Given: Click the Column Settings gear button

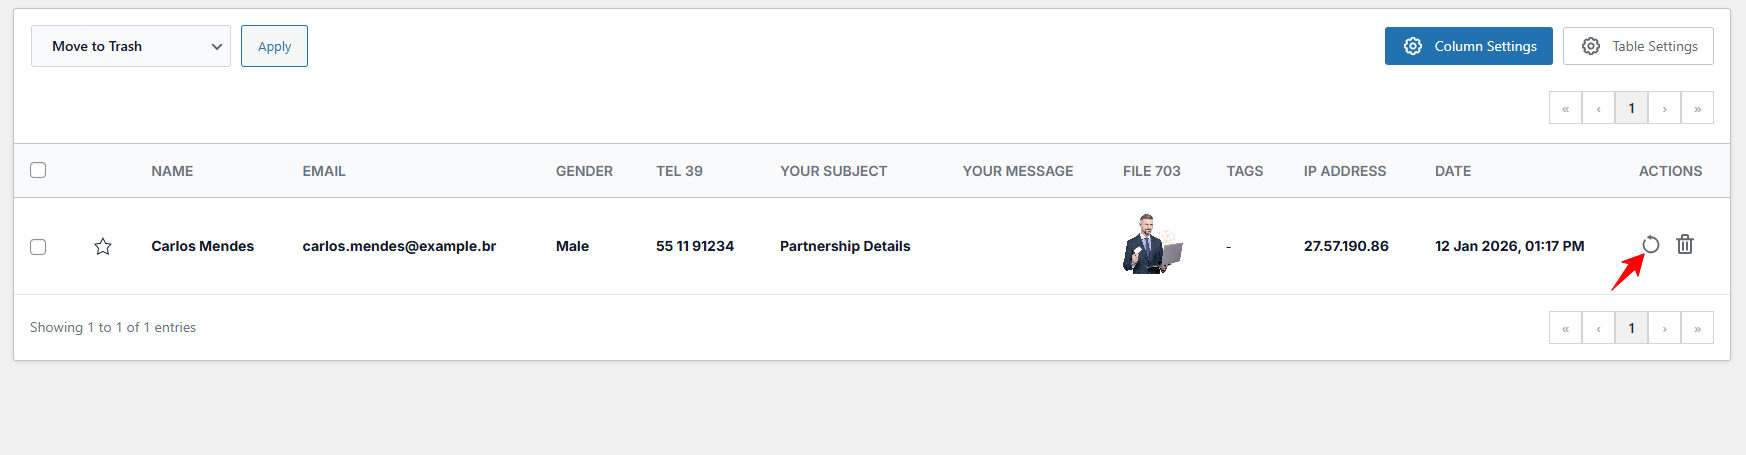Looking at the screenshot, I should (1468, 46).
